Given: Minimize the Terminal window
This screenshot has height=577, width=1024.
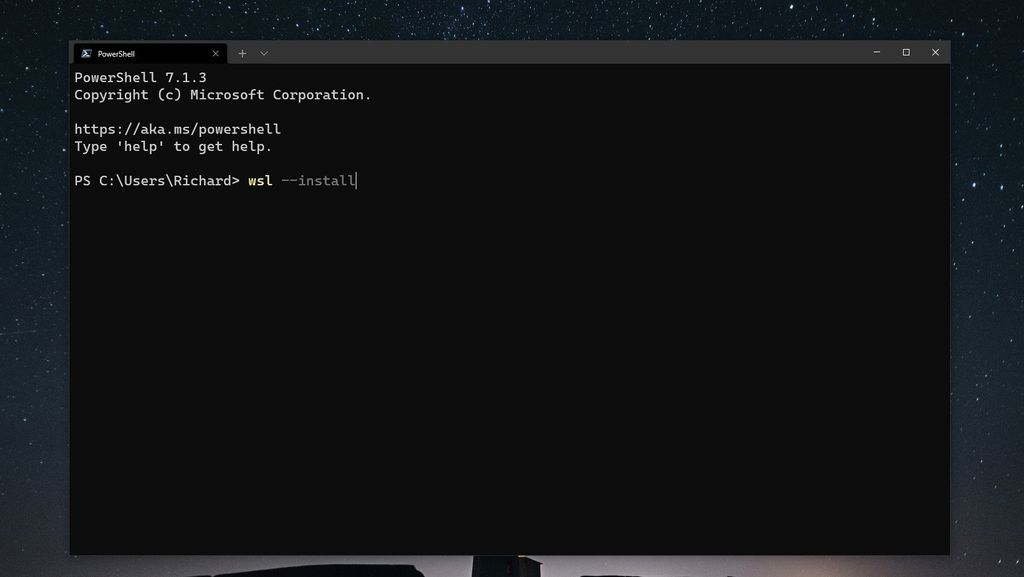Looking at the screenshot, I should pos(877,52).
